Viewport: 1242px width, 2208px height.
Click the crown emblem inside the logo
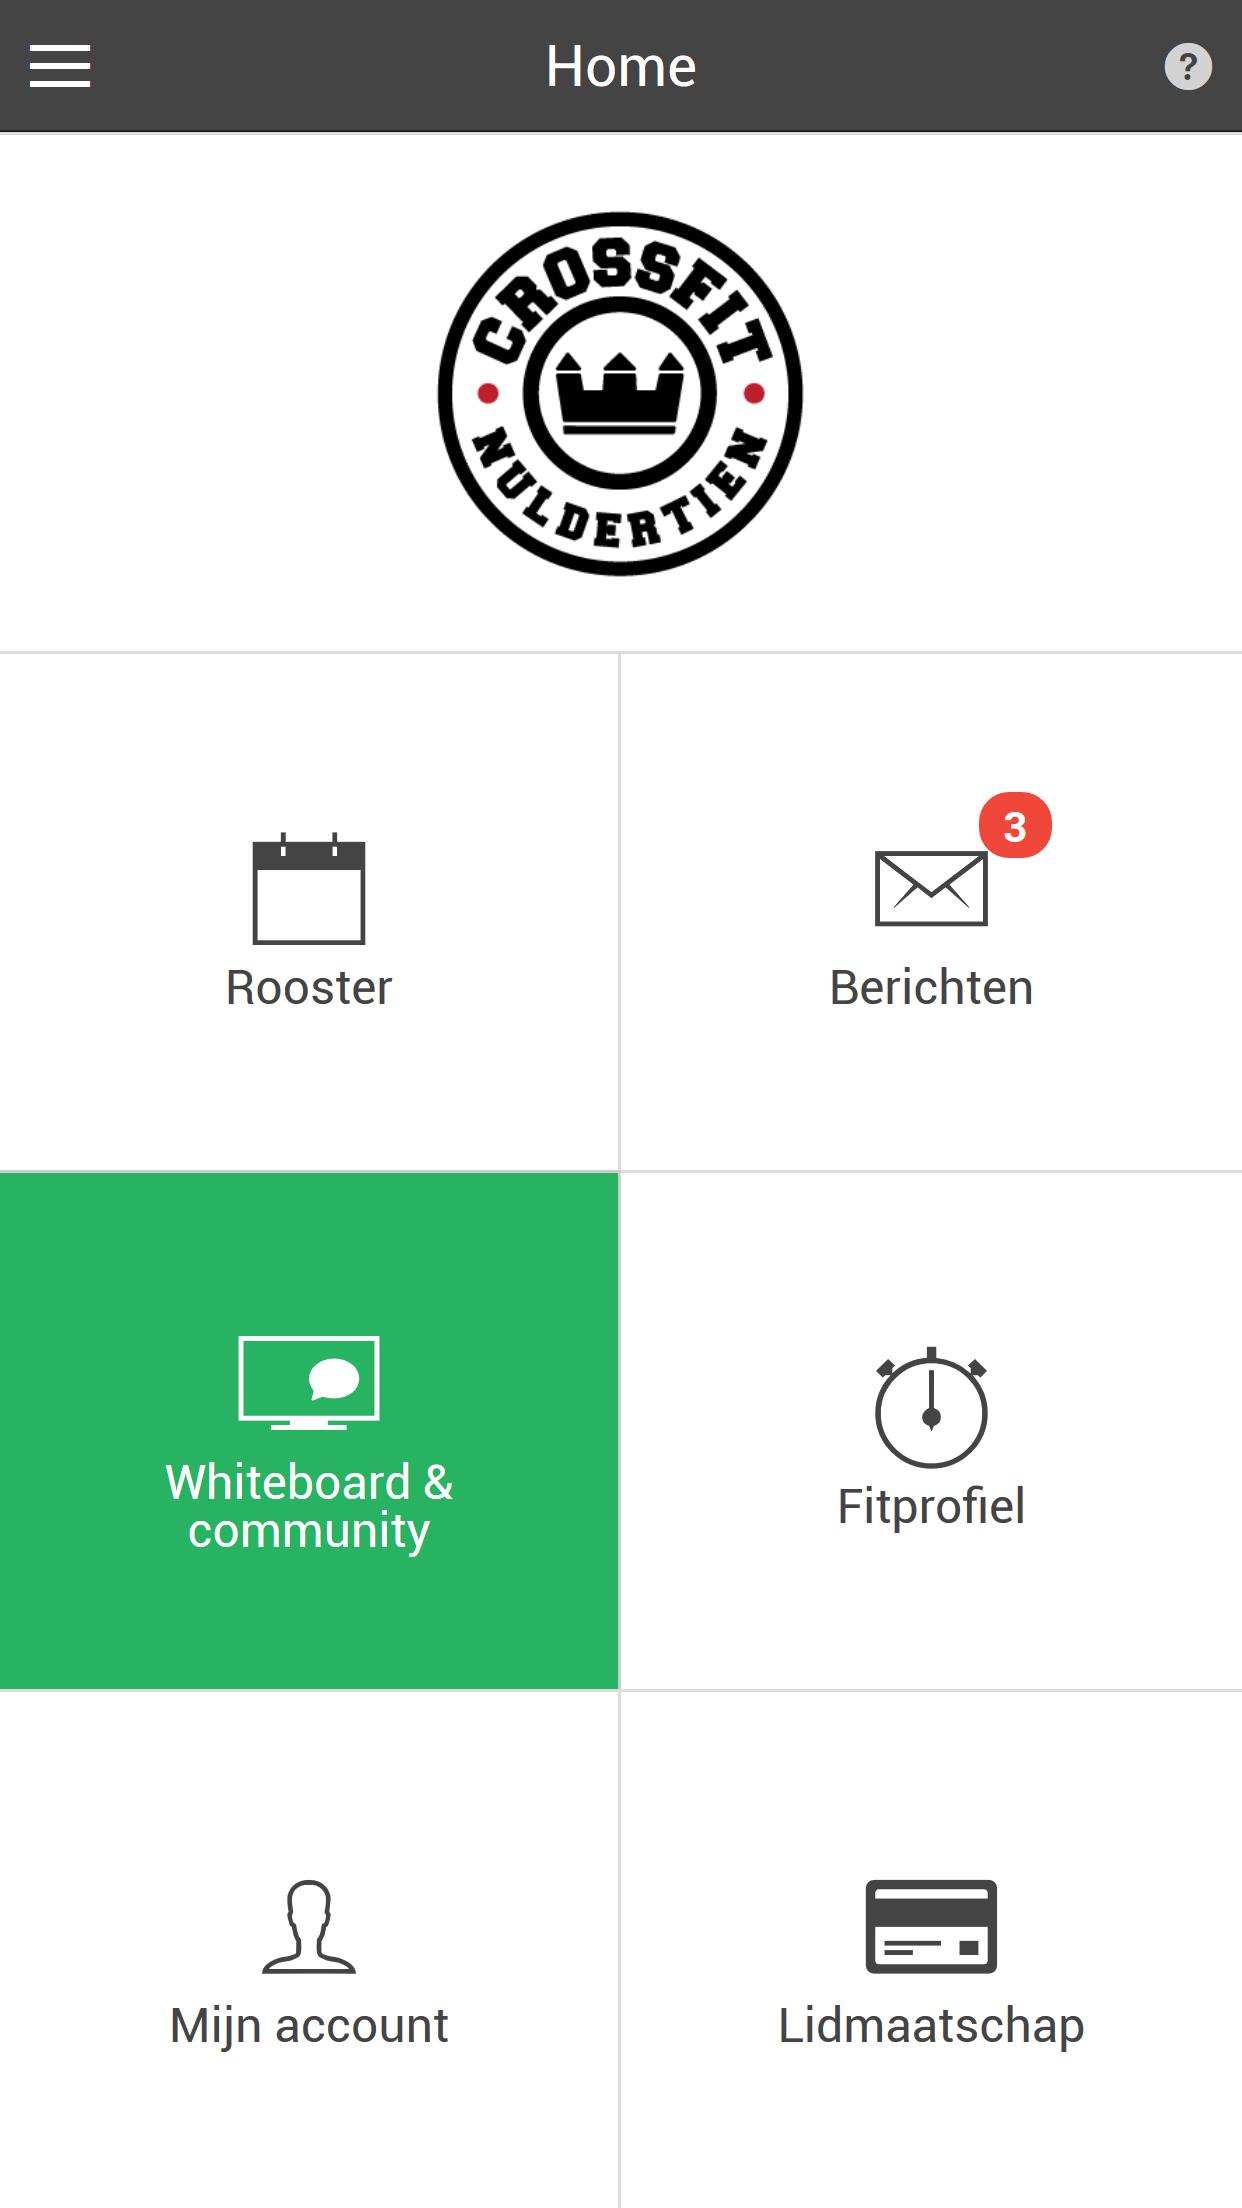(x=620, y=392)
